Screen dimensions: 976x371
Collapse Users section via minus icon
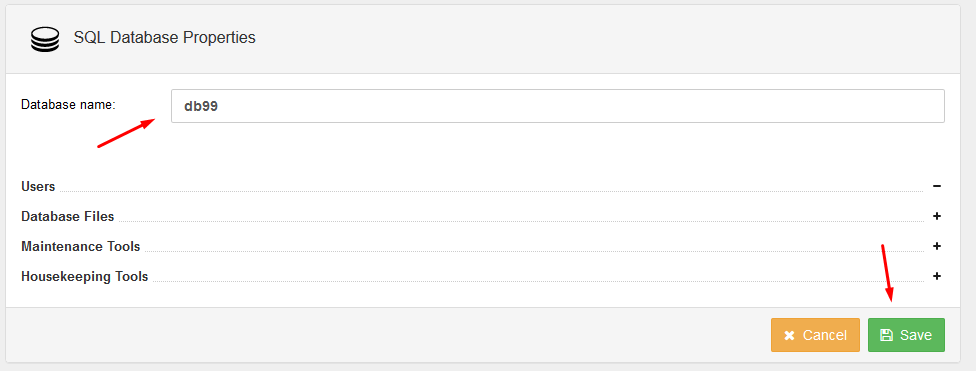[937, 186]
